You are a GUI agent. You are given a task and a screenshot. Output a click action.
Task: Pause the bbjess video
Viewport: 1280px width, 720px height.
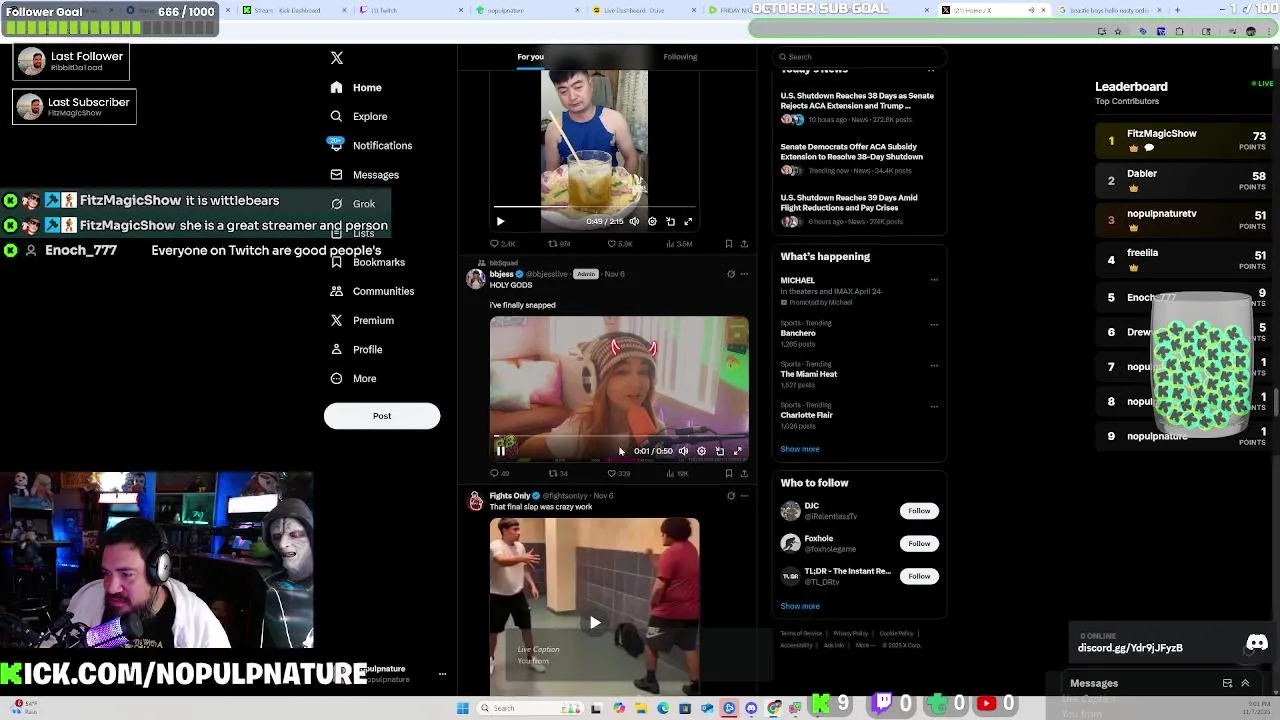click(x=500, y=451)
